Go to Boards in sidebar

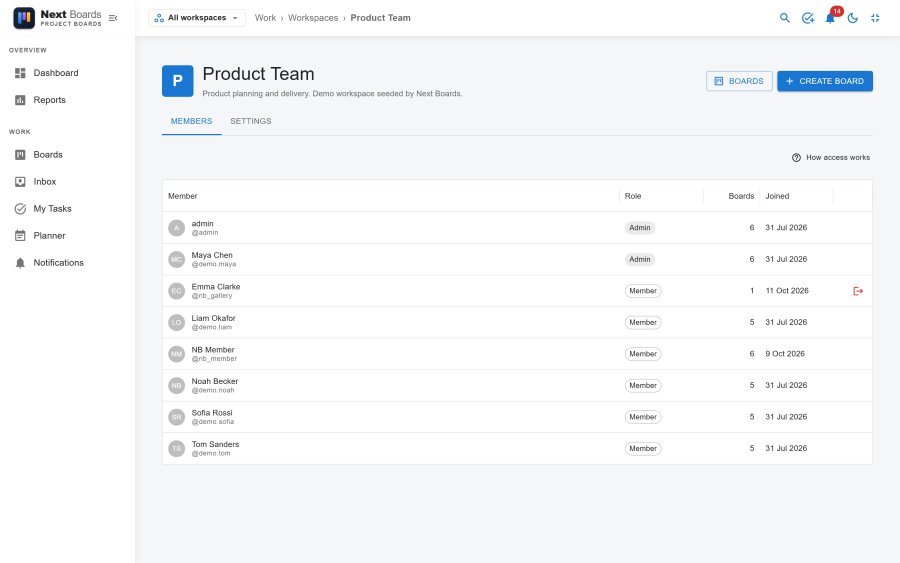[x=68, y=154]
